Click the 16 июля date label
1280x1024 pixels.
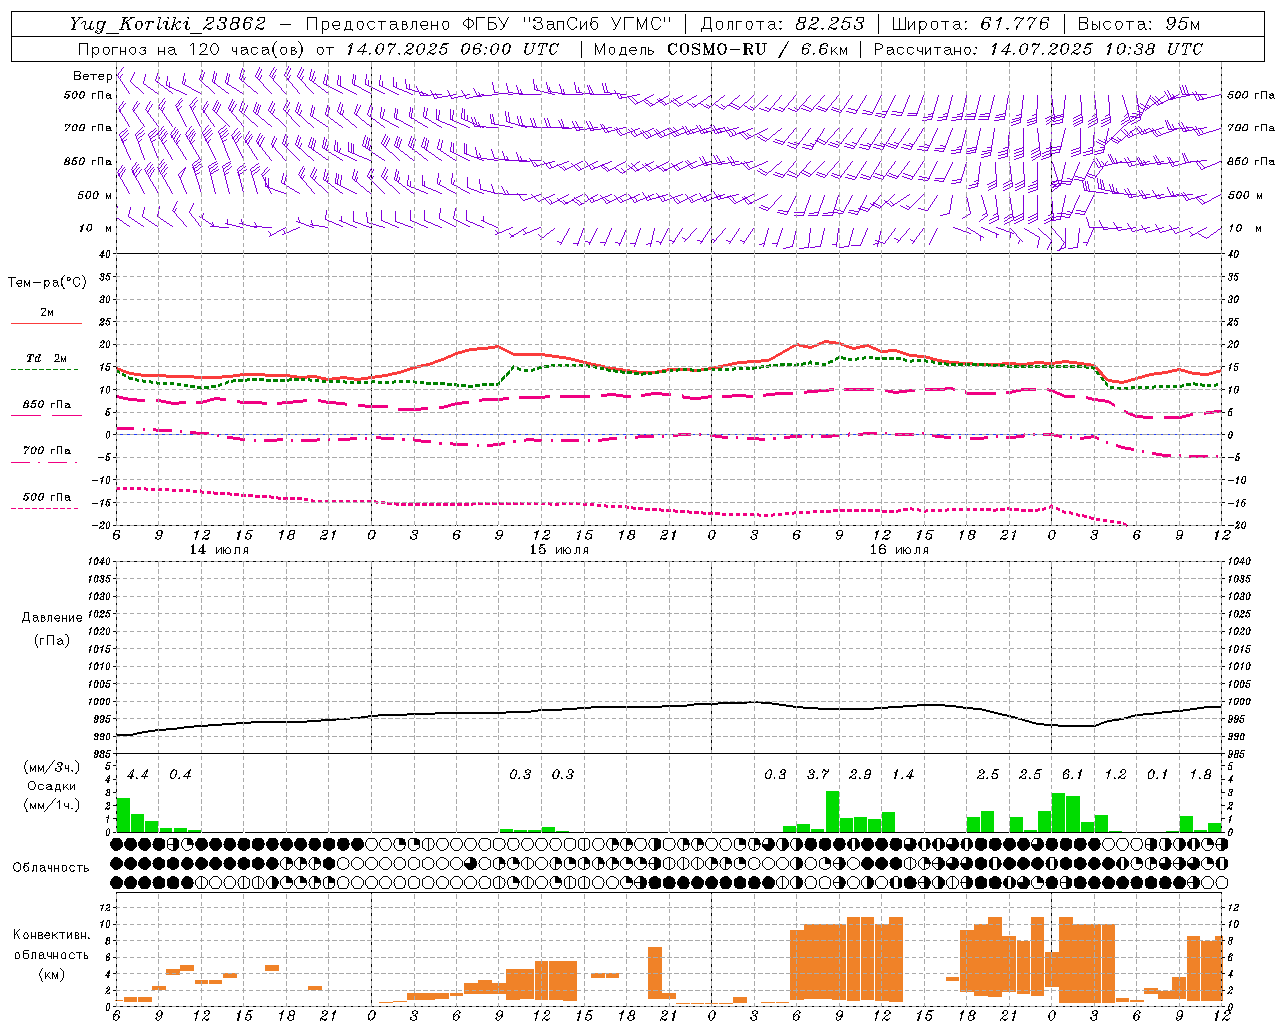coord(899,550)
